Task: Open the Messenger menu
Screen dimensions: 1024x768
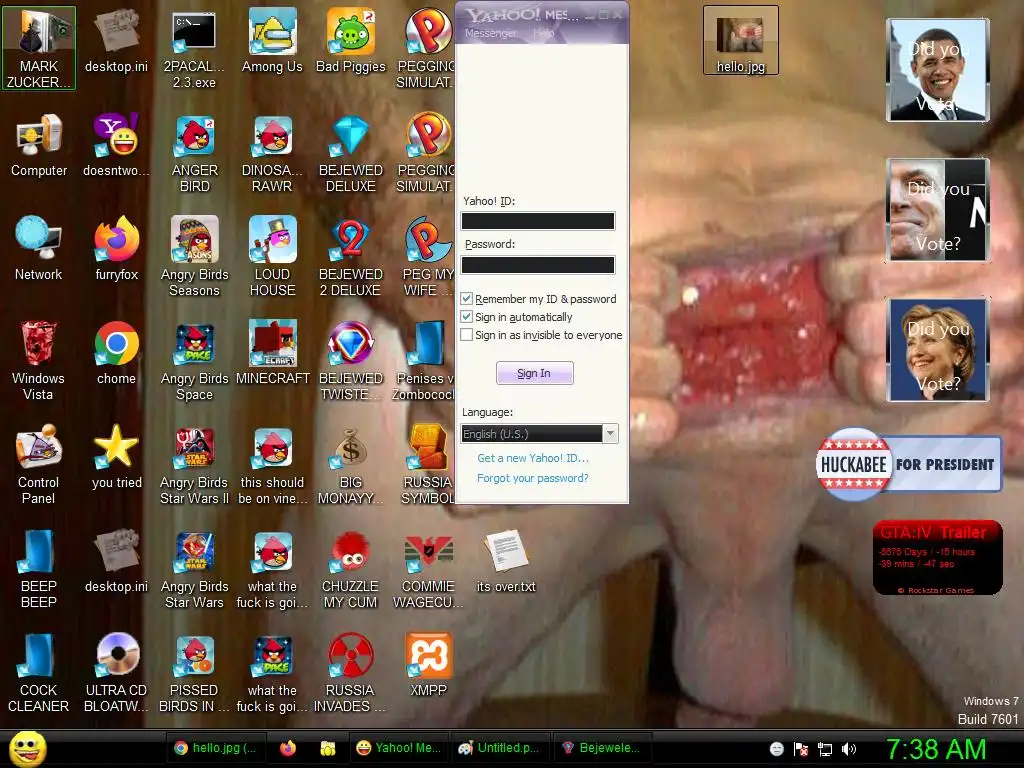Action: [x=490, y=33]
